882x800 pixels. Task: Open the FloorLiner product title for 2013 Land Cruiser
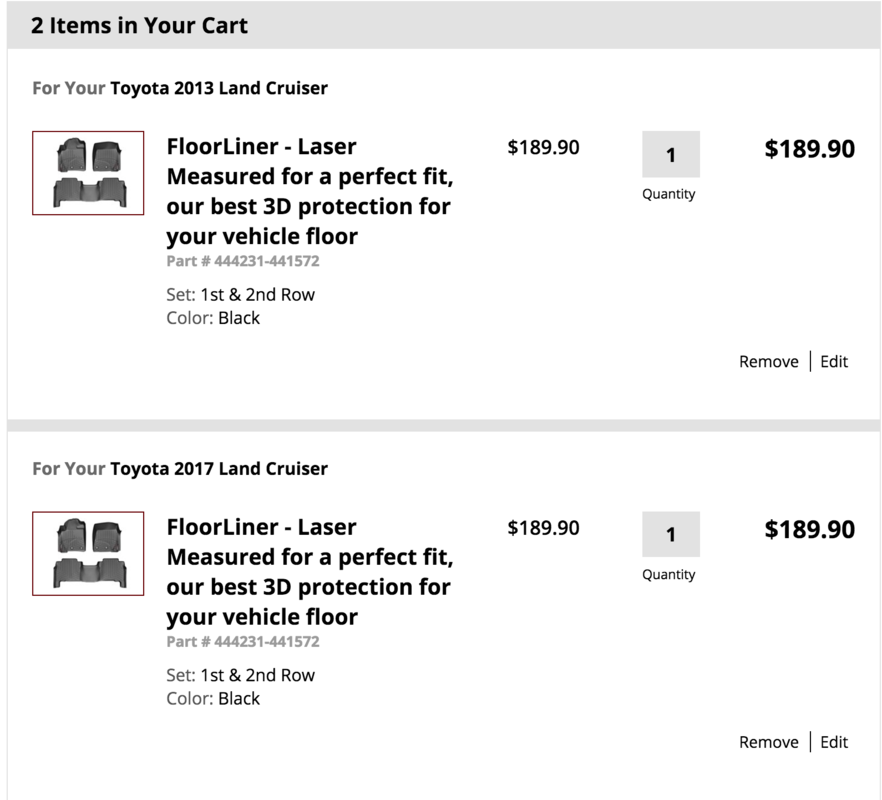pos(308,191)
